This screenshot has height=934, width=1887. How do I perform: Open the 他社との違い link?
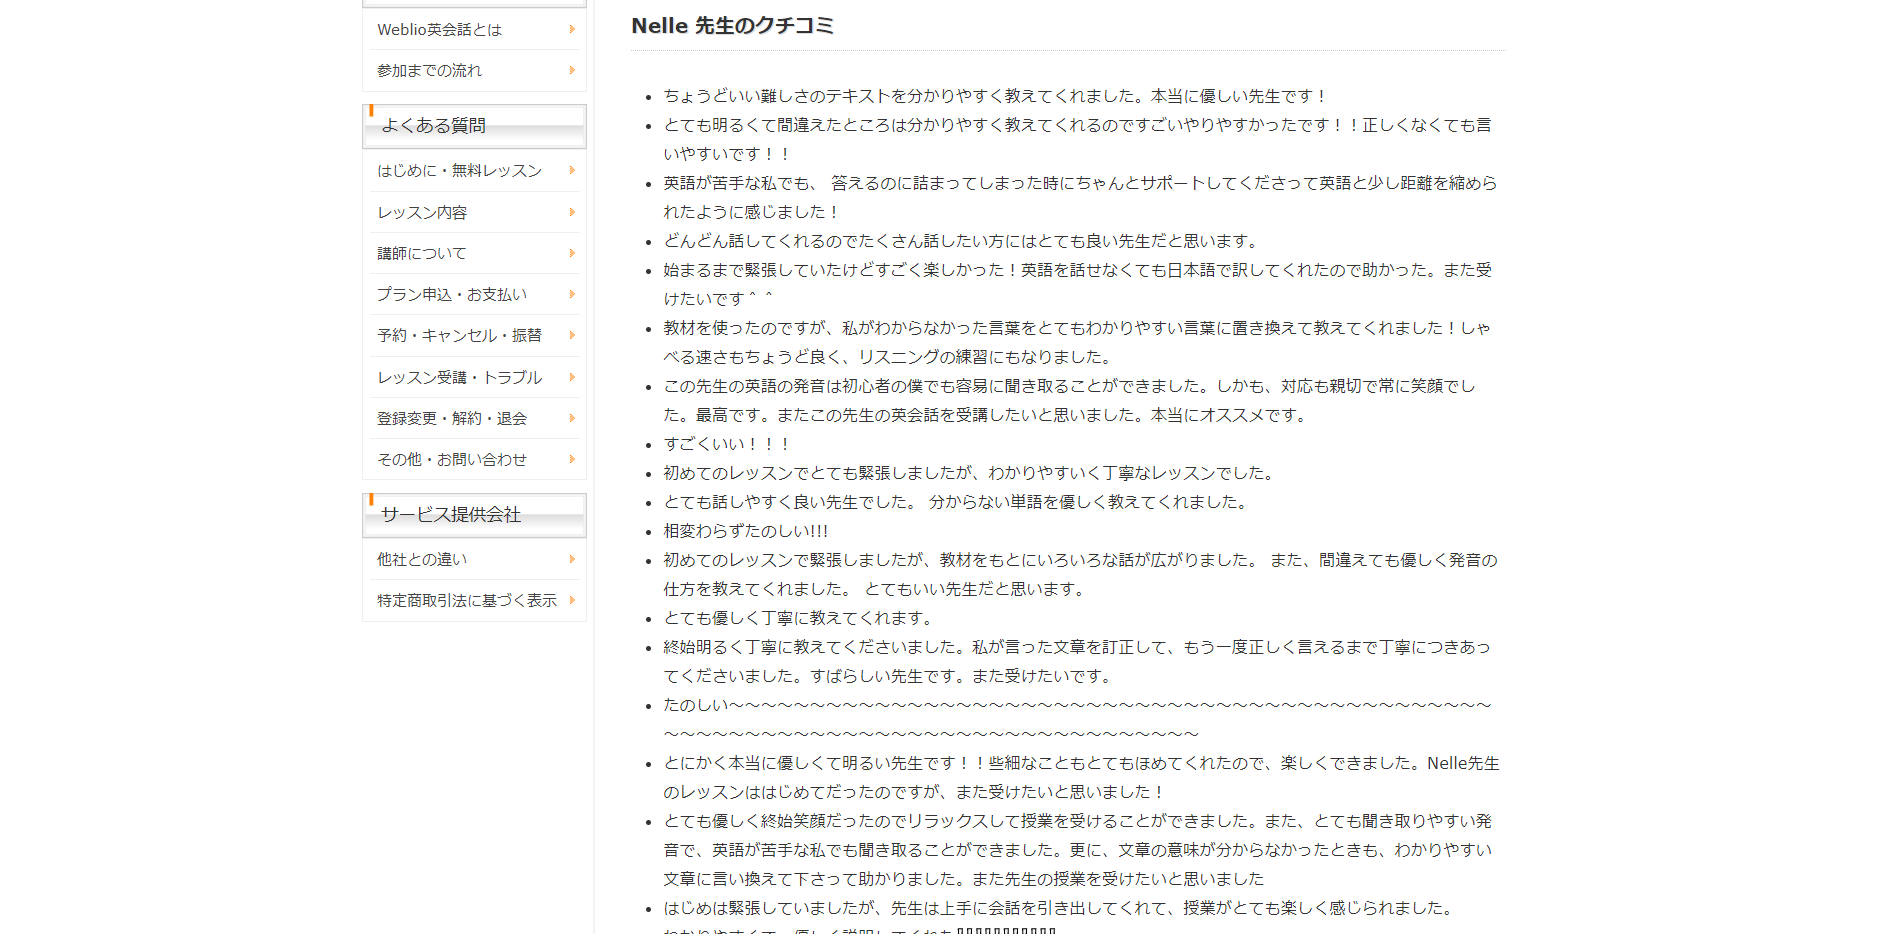pos(421,560)
